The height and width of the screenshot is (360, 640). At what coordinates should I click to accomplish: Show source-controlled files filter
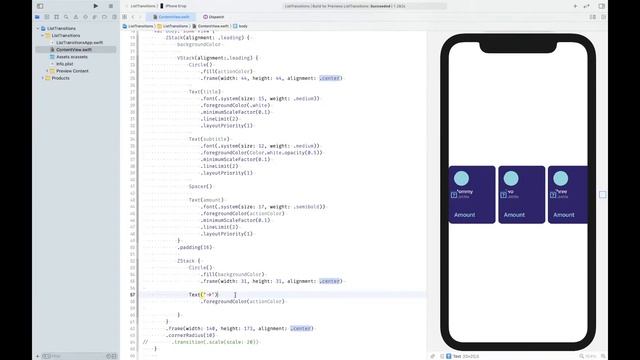pos(114,356)
